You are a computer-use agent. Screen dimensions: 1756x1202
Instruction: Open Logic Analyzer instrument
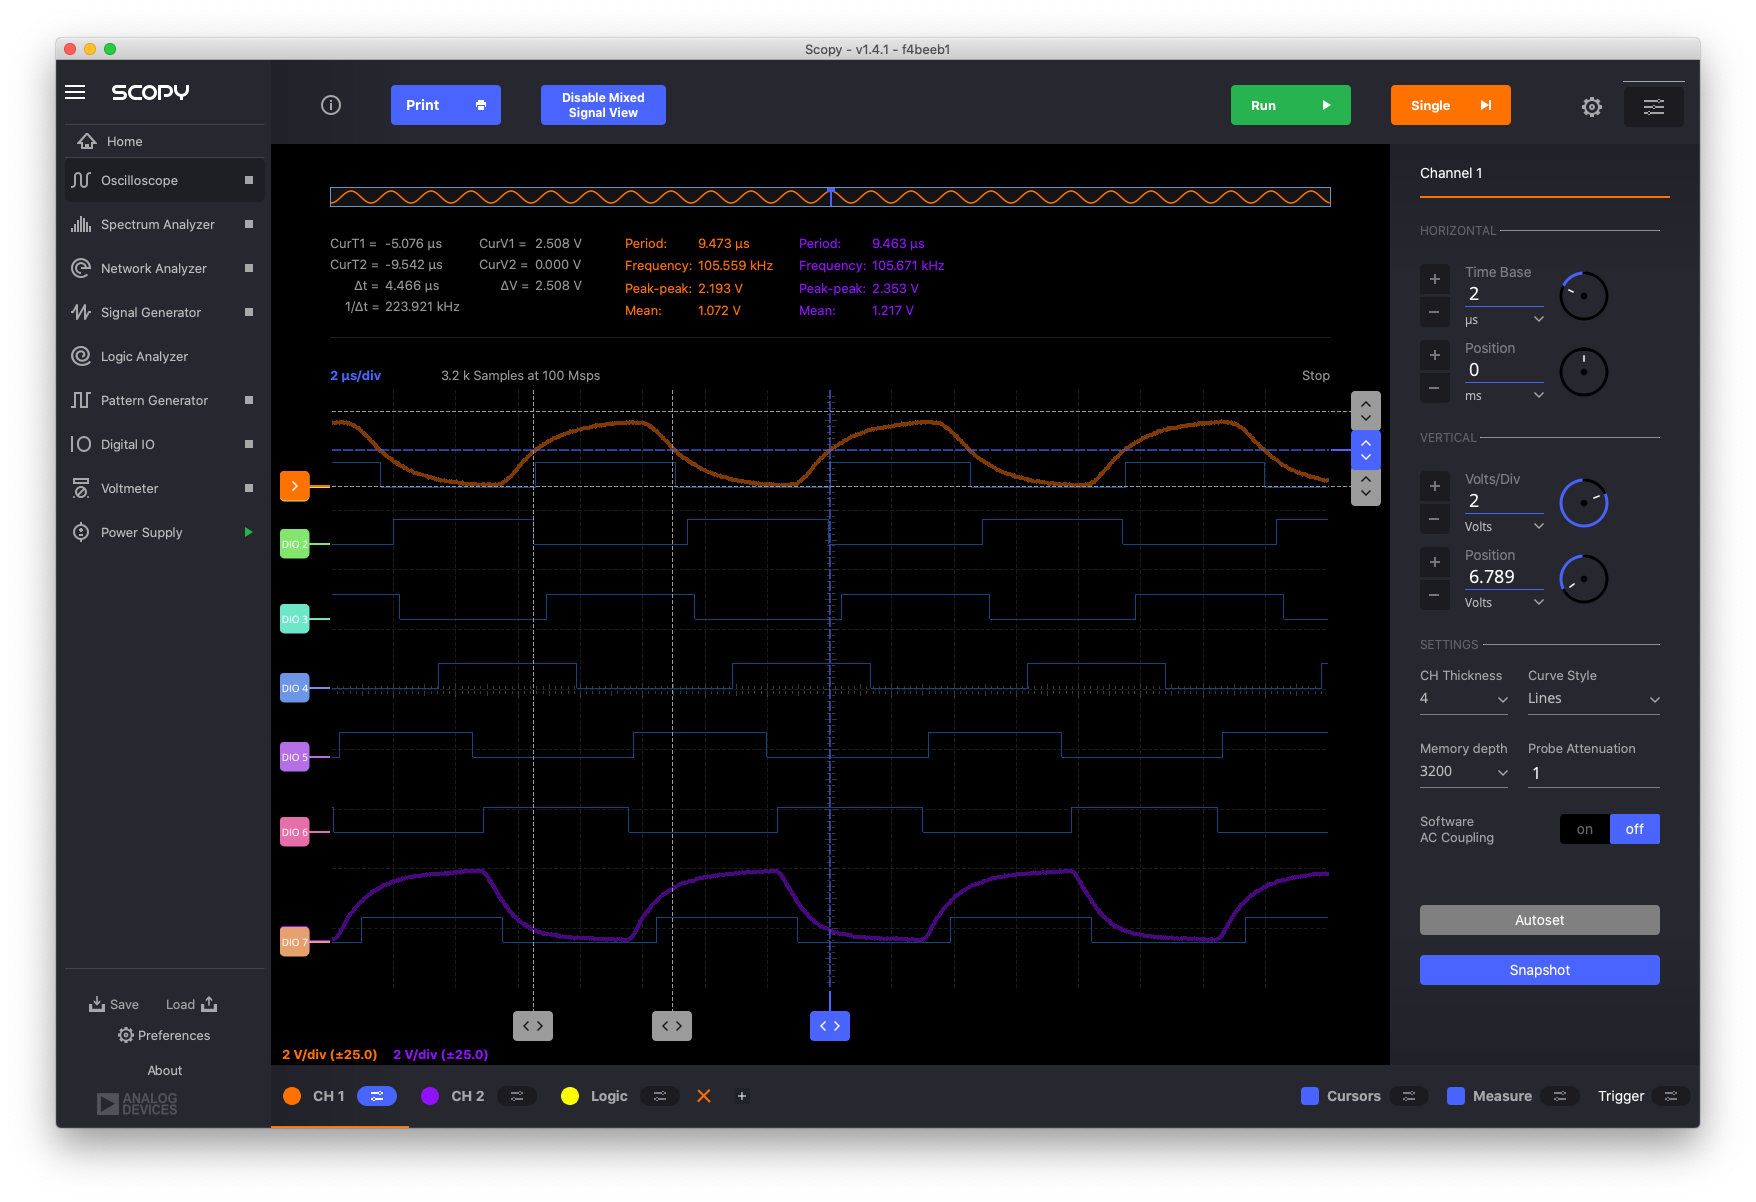pyautogui.click(x=165, y=356)
